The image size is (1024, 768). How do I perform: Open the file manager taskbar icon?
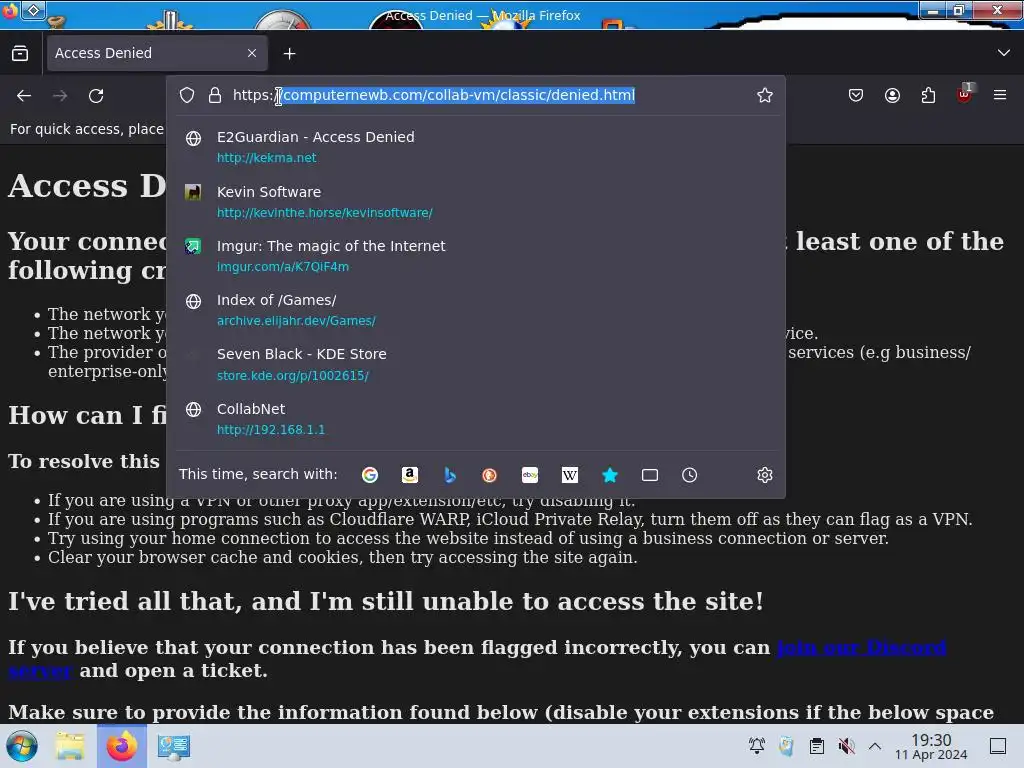[70, 746]
